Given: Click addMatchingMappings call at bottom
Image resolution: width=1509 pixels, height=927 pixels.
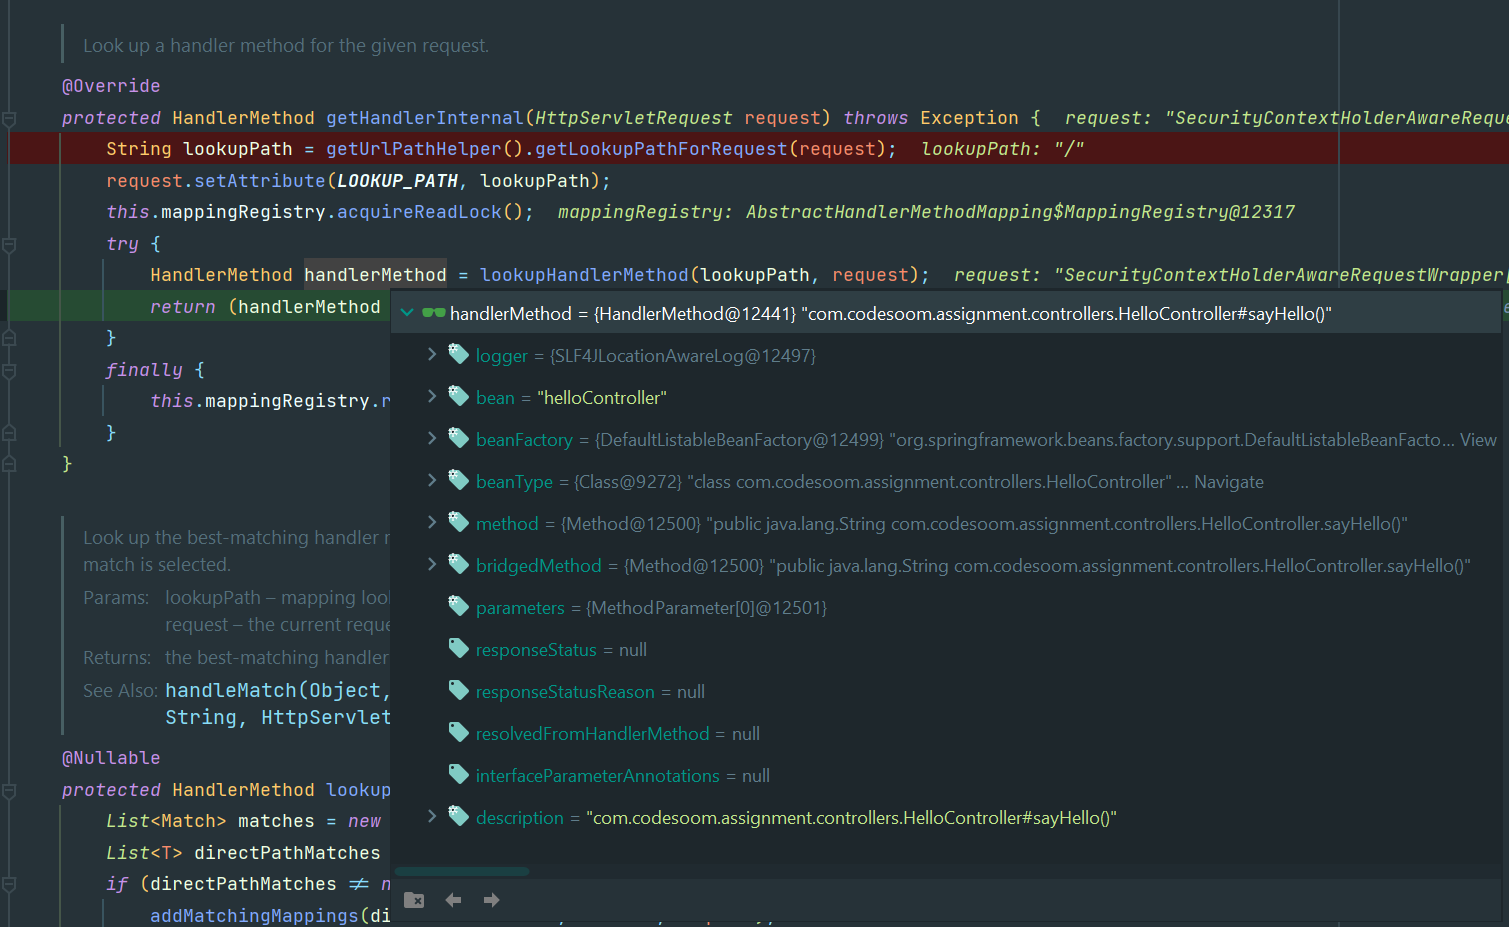Looking at the screenshot, I should pos(254,915).
